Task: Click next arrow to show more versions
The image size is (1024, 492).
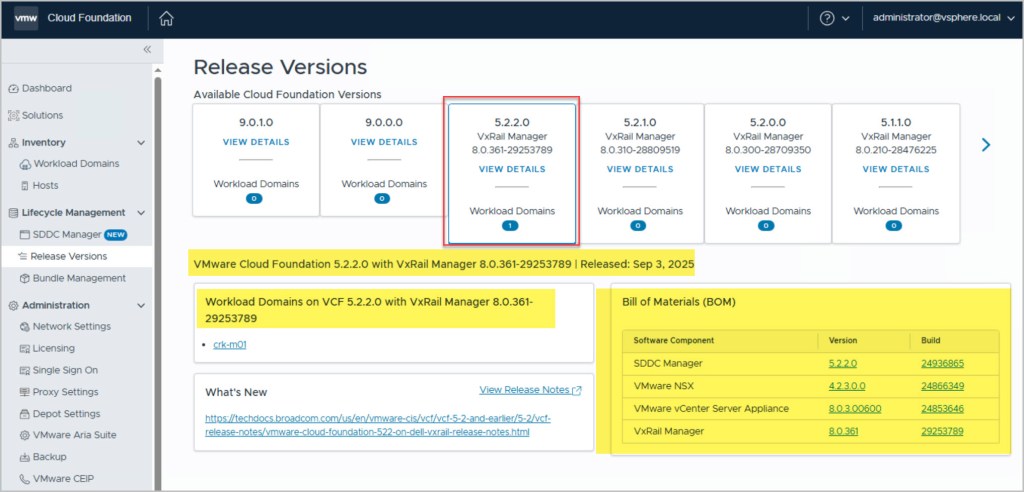Action: pos(986,145)
